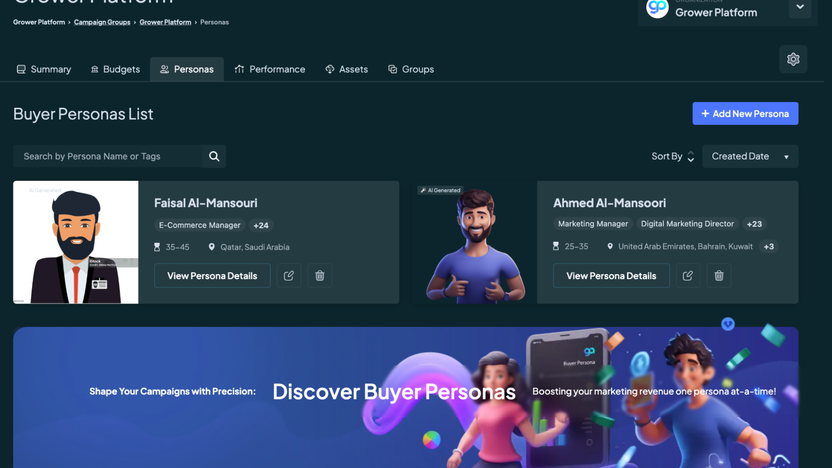This screenshot has height=468, width=832.
Task: Delete Ahmed Al-Mansoori persona with trash icon
Action: click(x=719, y=276)
